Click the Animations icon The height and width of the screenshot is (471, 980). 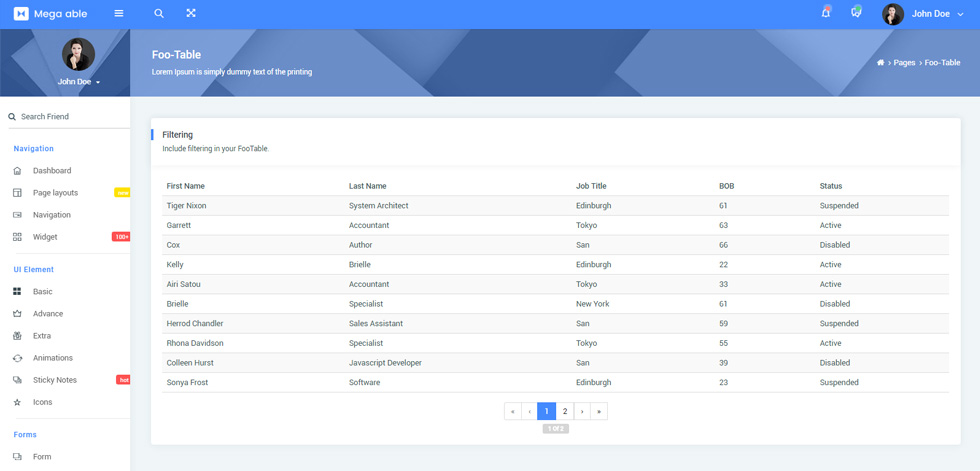tap(18, 358)
